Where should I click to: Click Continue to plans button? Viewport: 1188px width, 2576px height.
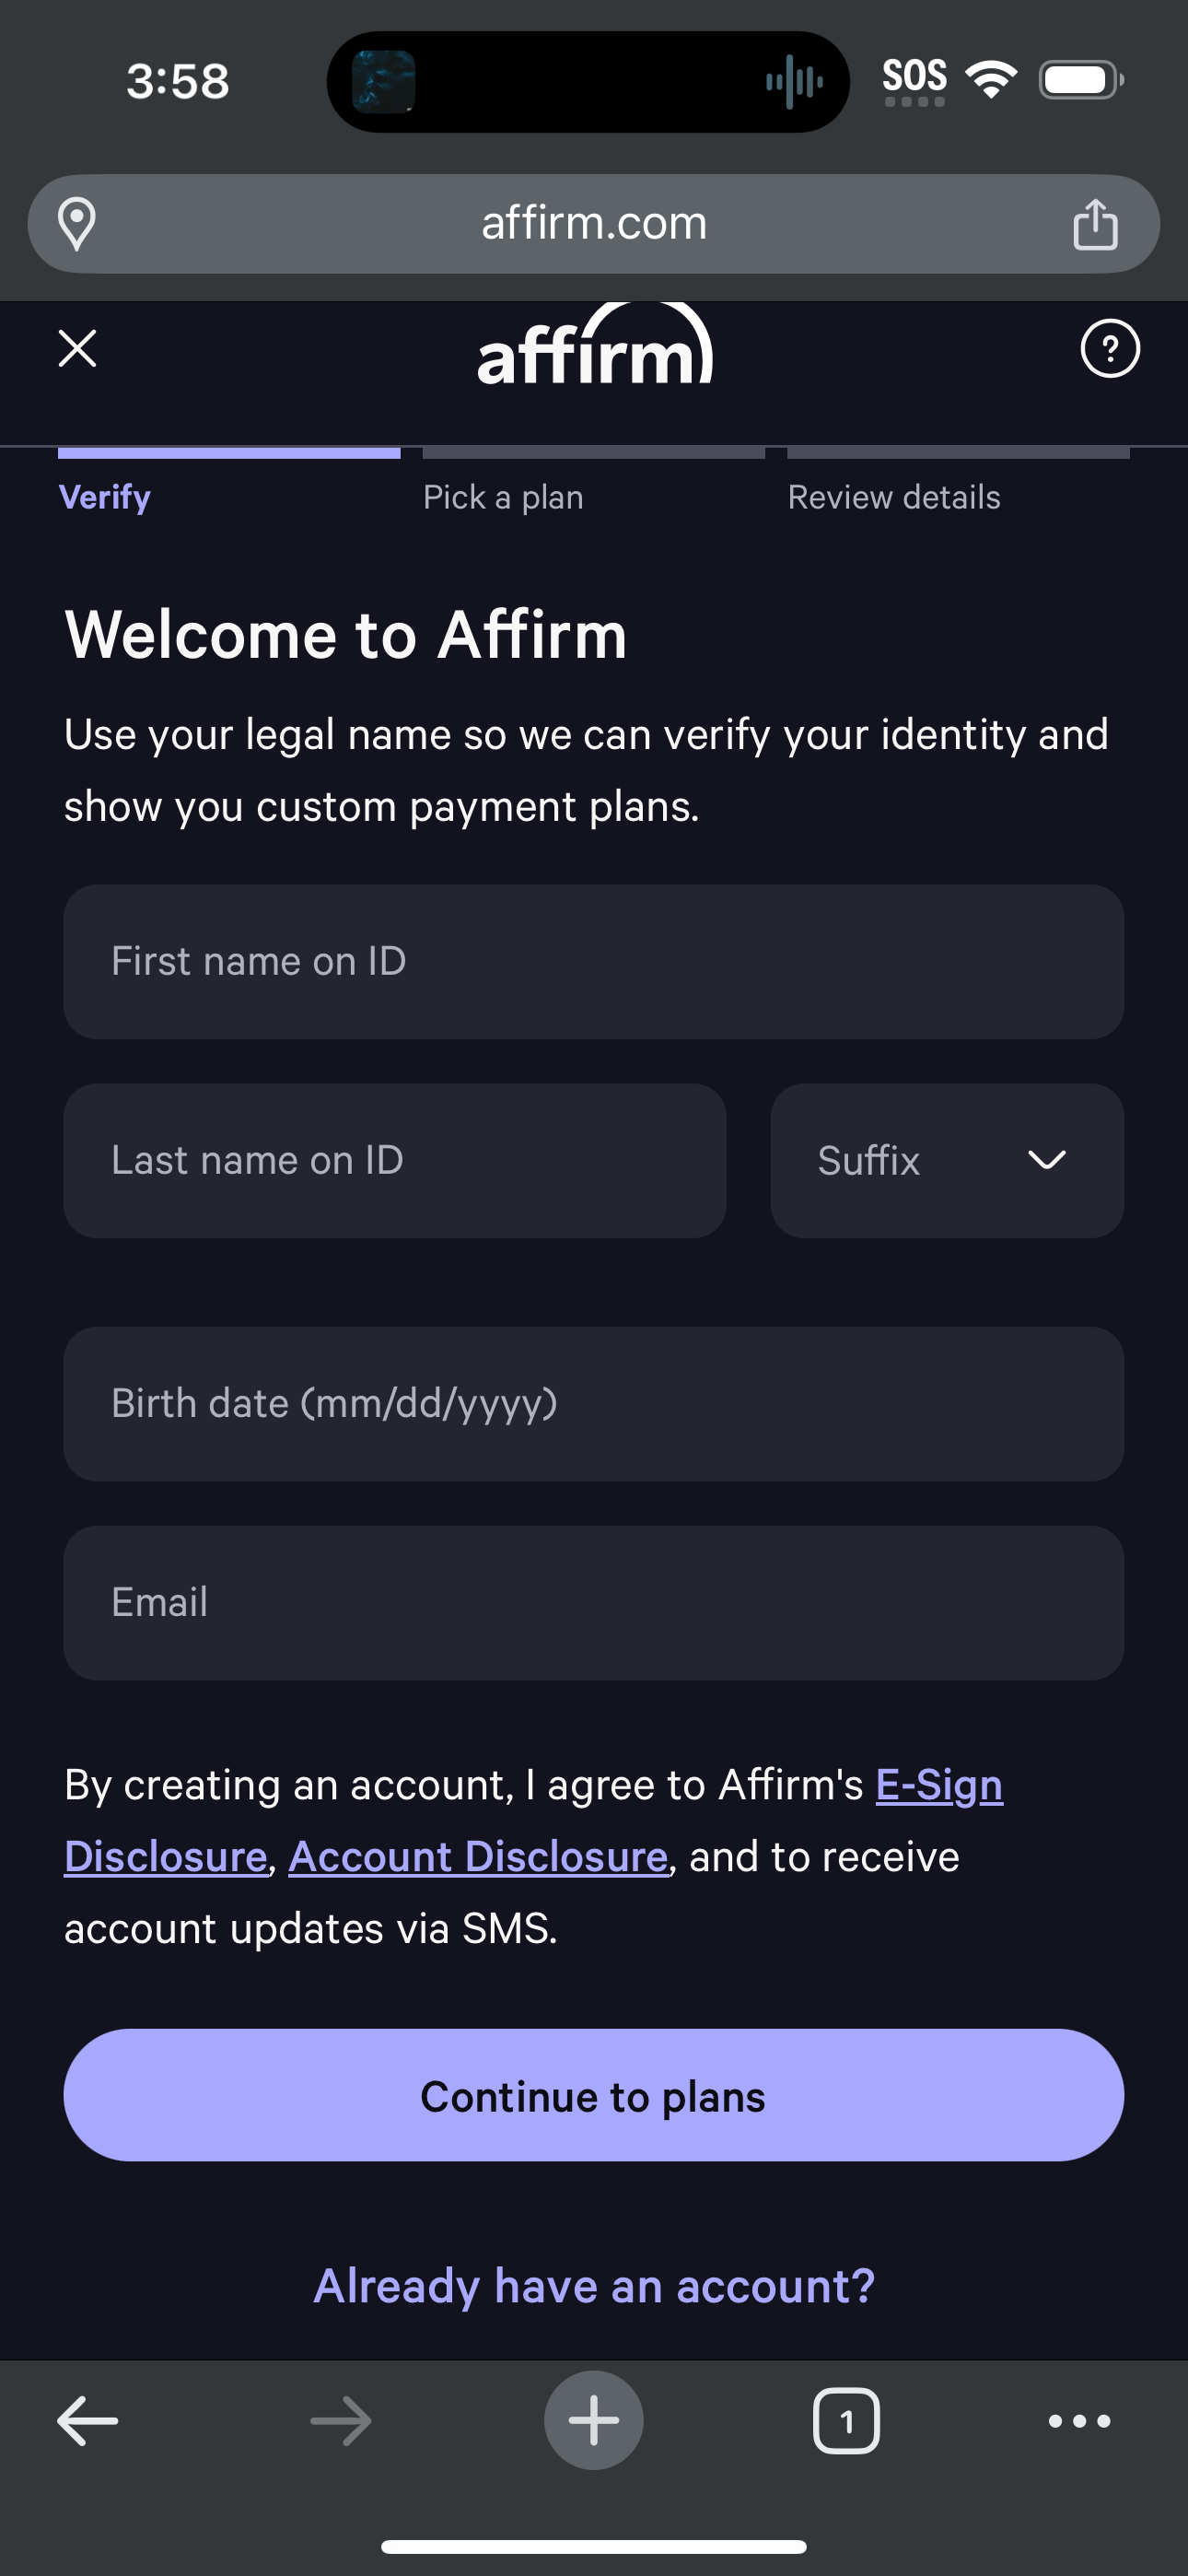594,2096
